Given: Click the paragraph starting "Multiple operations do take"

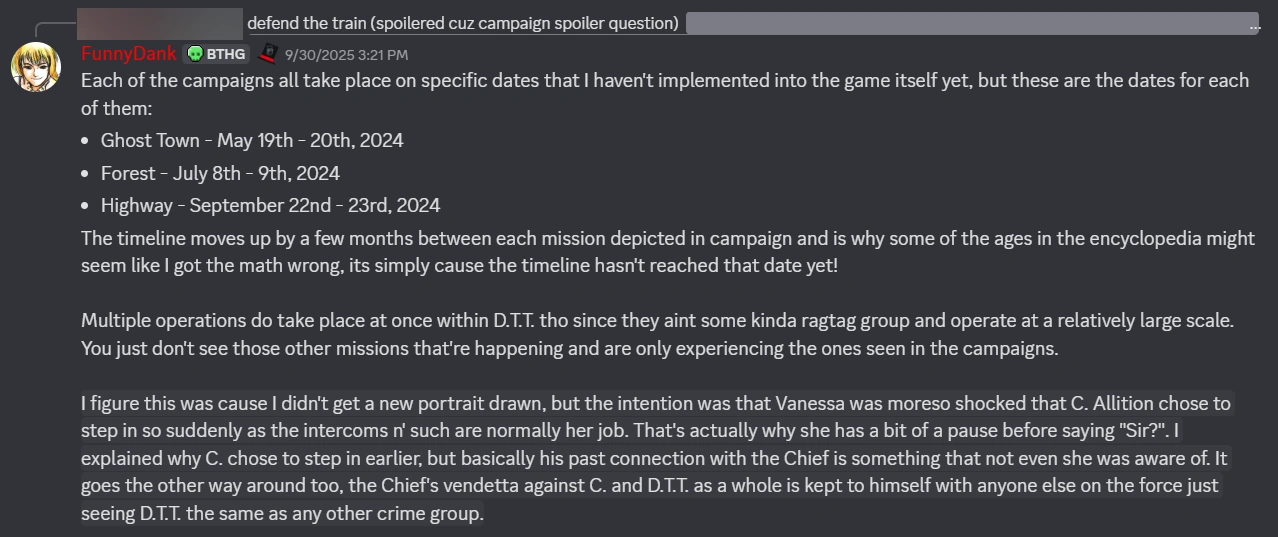Looking at the screenshot, I should [x=658, y=335].
